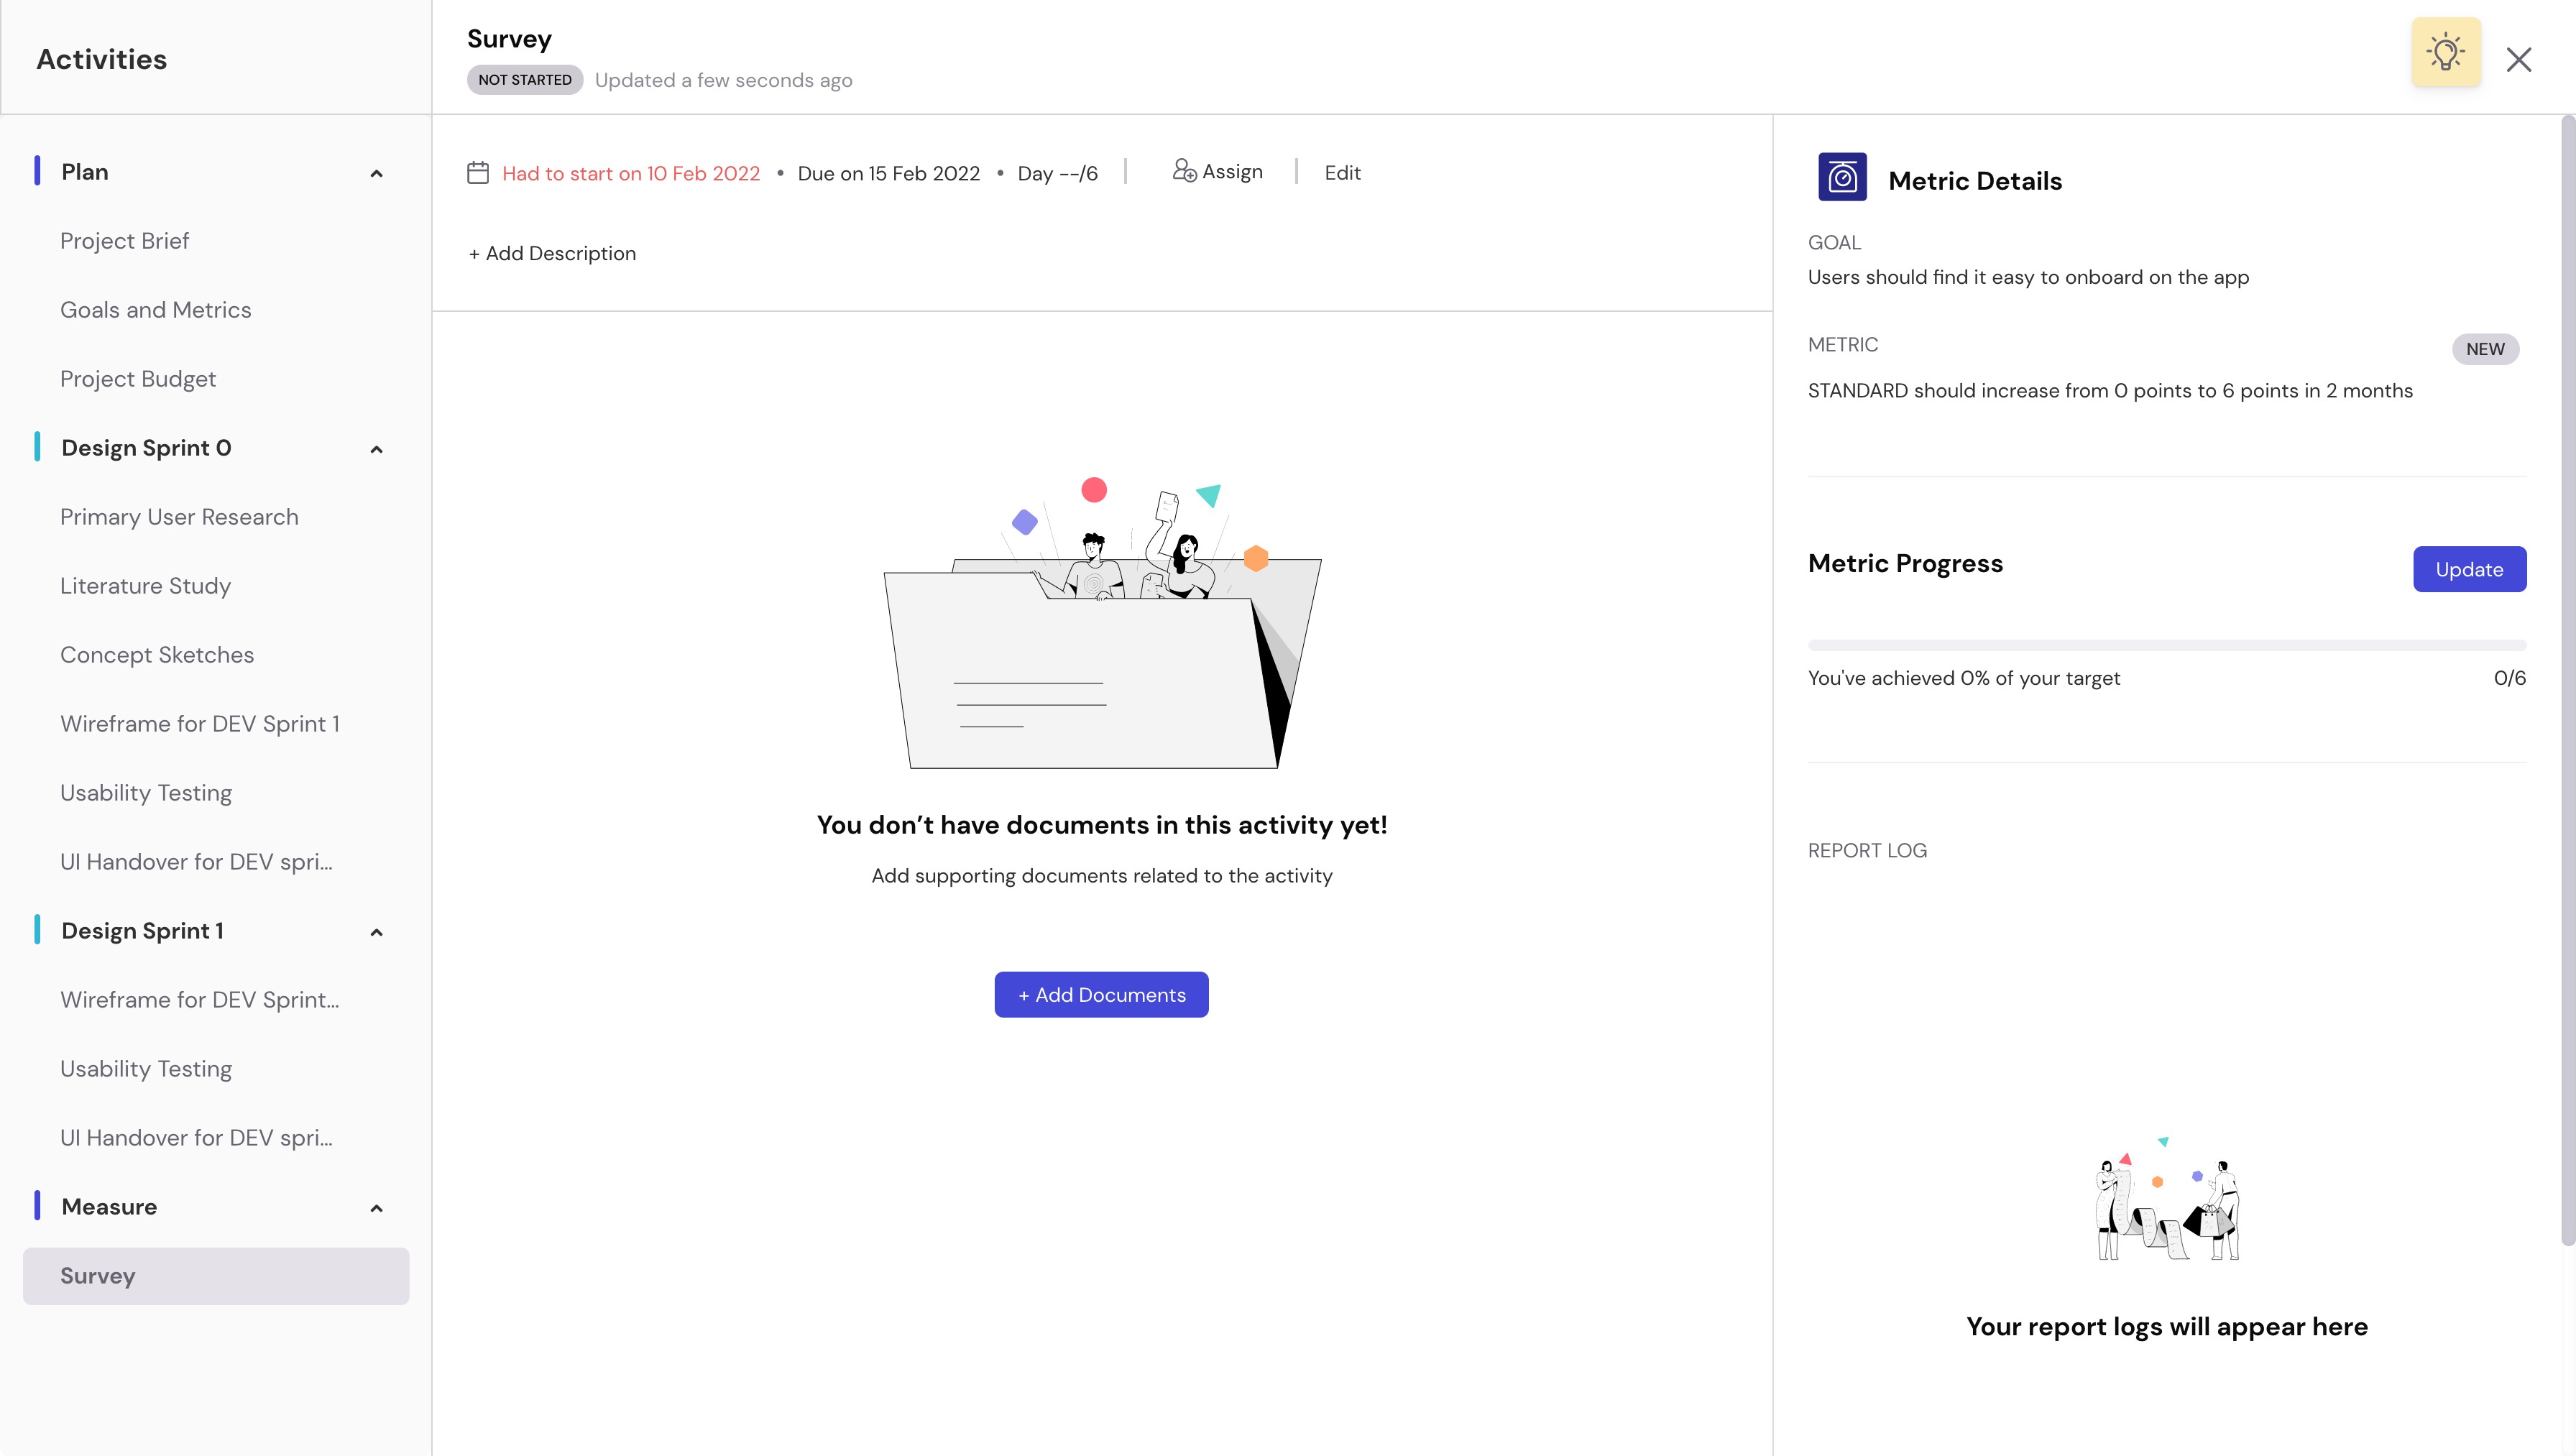Close the Survey activity panel

2518,60
